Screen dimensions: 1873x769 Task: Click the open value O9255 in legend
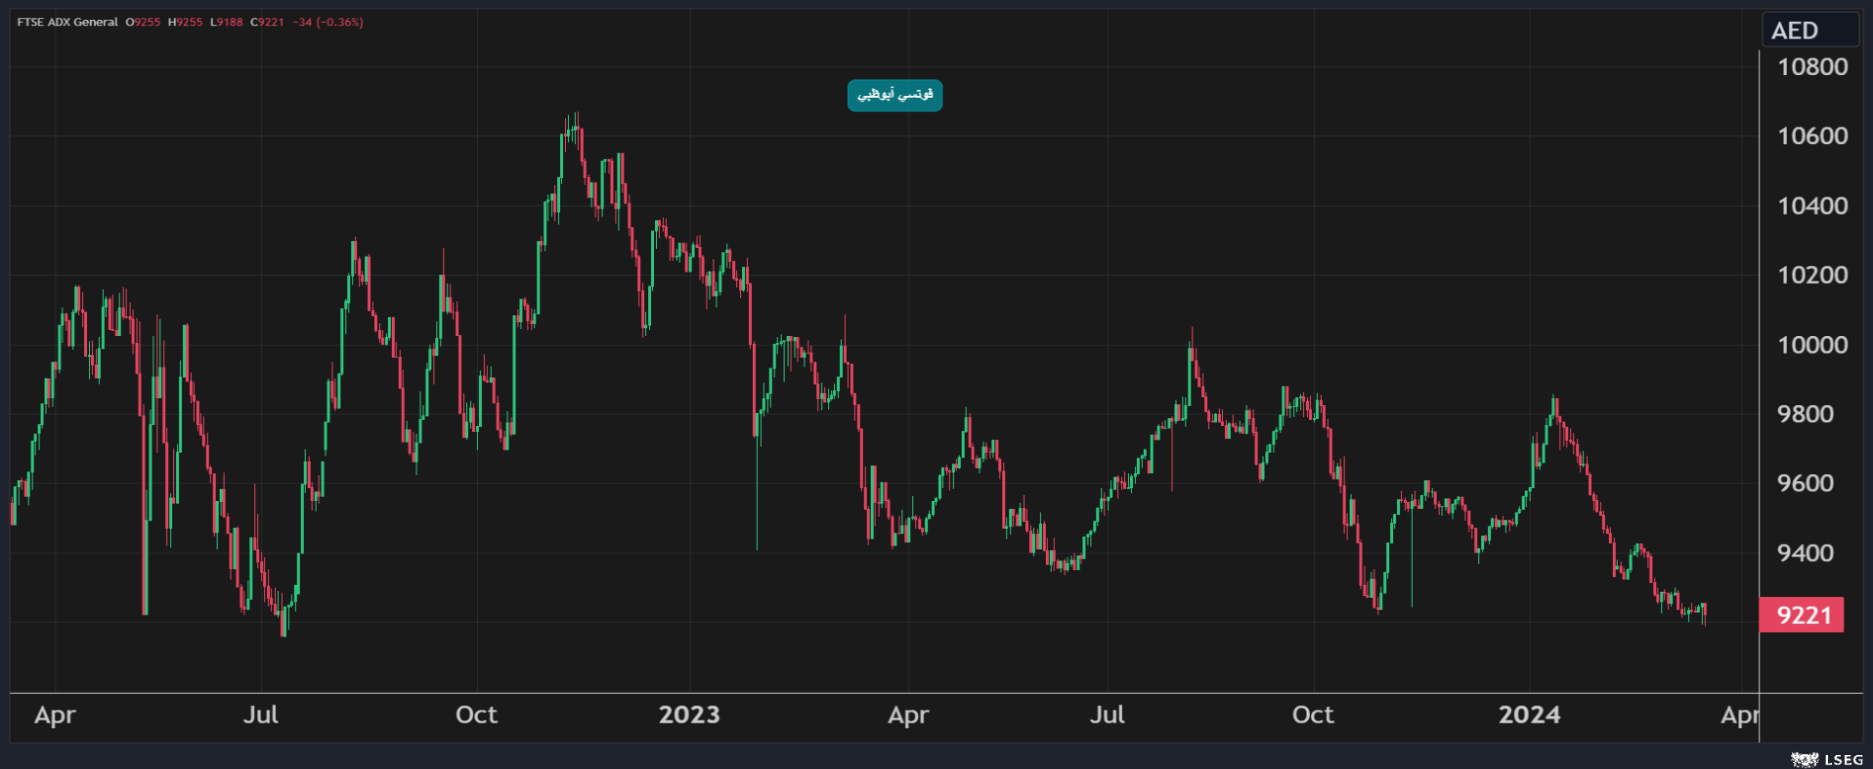pos(143,22)
